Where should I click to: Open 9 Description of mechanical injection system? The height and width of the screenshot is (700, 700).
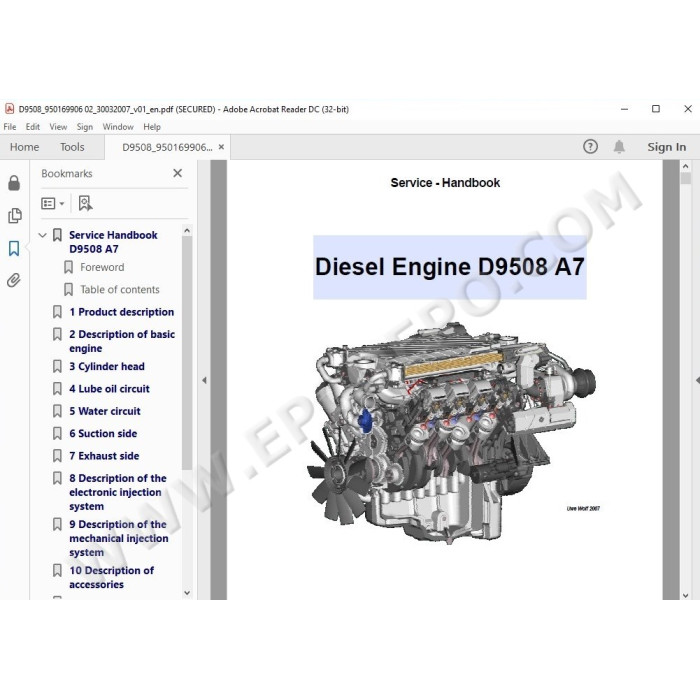pyautogui.click(x=119, y=538)
